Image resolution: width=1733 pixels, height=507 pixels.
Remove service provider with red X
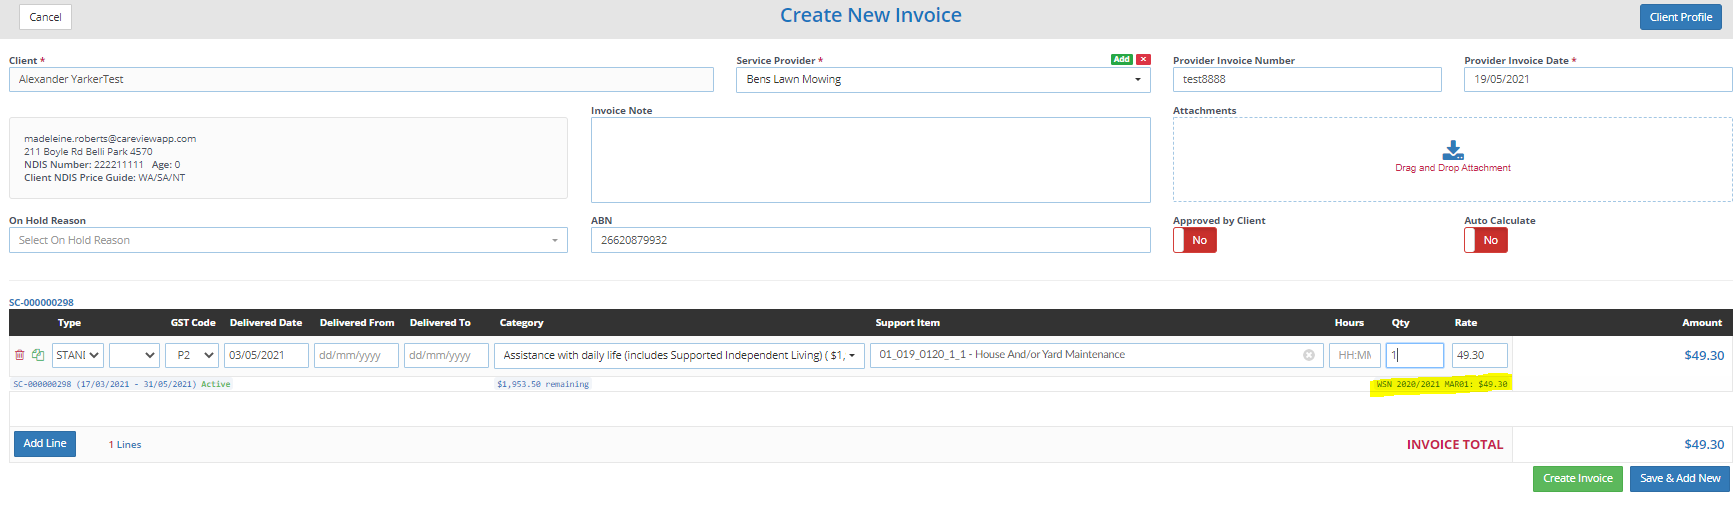point(1144,60)
